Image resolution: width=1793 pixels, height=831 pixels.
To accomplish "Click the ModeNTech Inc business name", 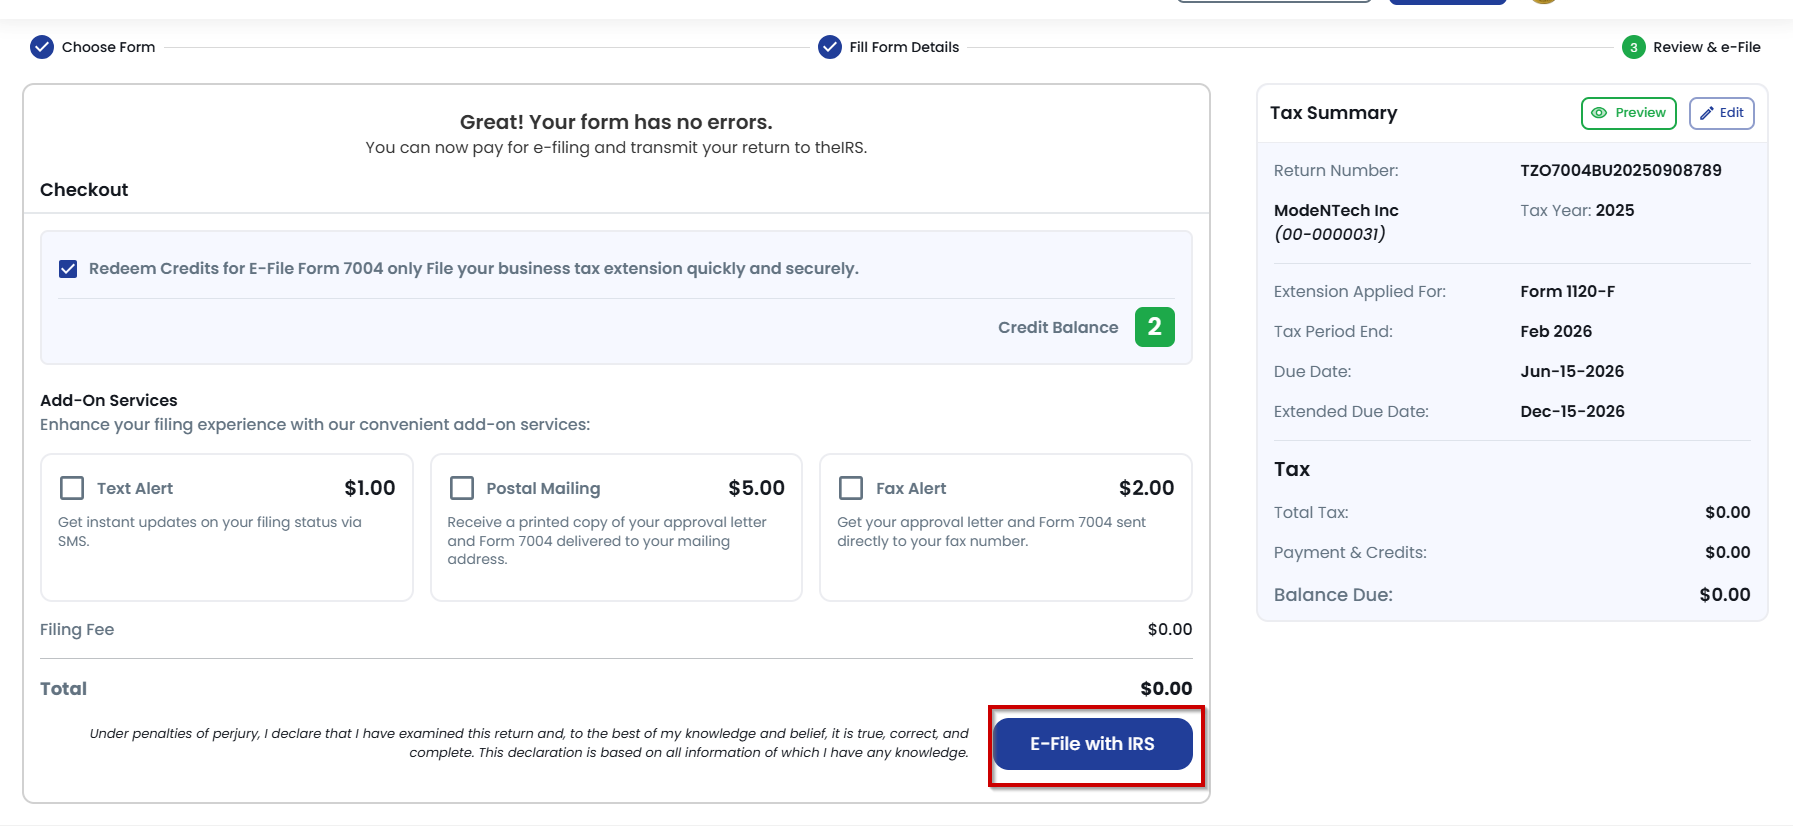I will 1336,211.
